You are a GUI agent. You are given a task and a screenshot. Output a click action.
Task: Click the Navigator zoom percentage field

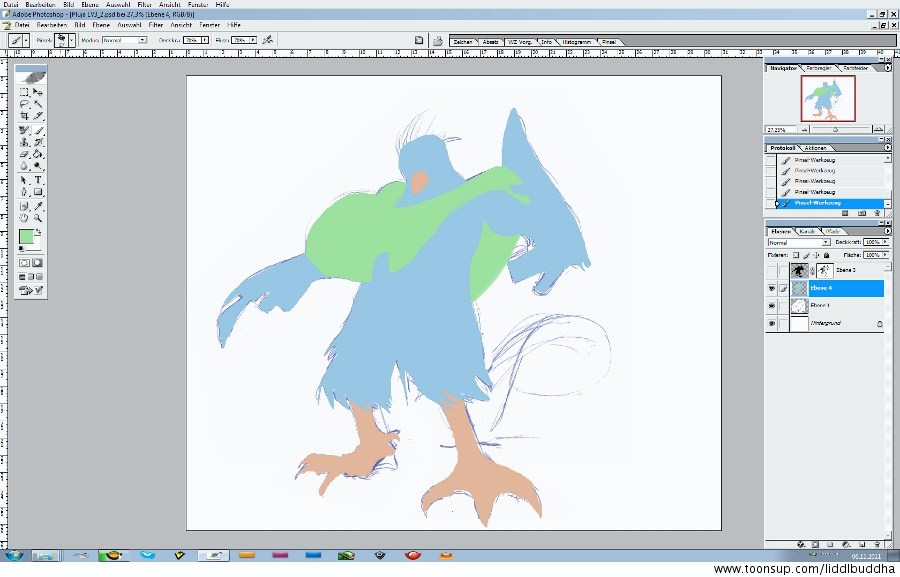779,130
